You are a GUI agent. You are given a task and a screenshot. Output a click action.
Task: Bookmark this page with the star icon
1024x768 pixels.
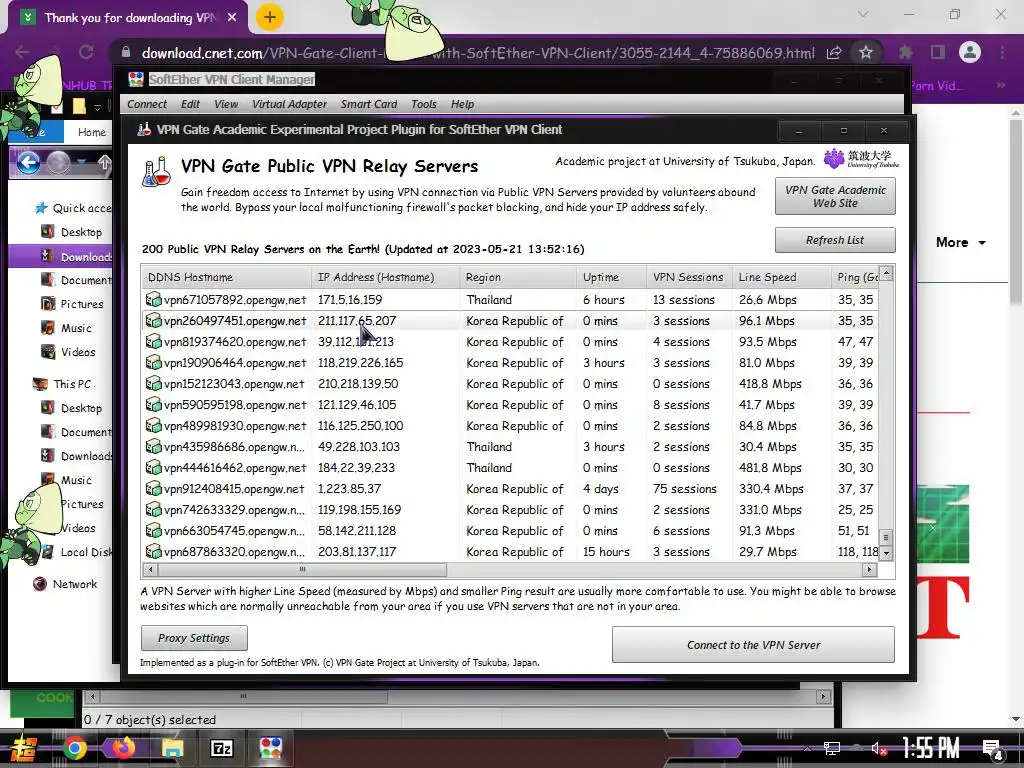coord(866,52)
